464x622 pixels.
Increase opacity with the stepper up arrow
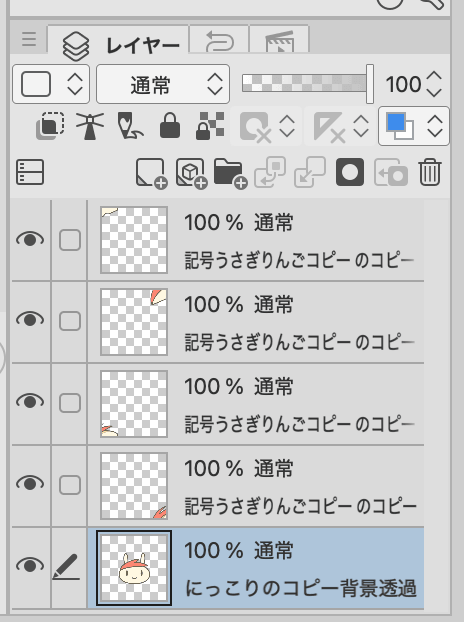click(x=434, y=76)
